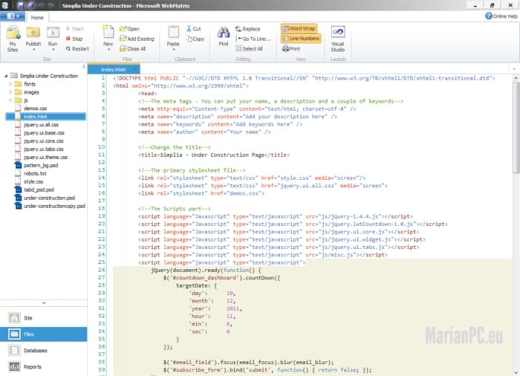Expand the js folder
Image resolution: width=520 pixels, height=376 pixels.
(x=11, y=100)
